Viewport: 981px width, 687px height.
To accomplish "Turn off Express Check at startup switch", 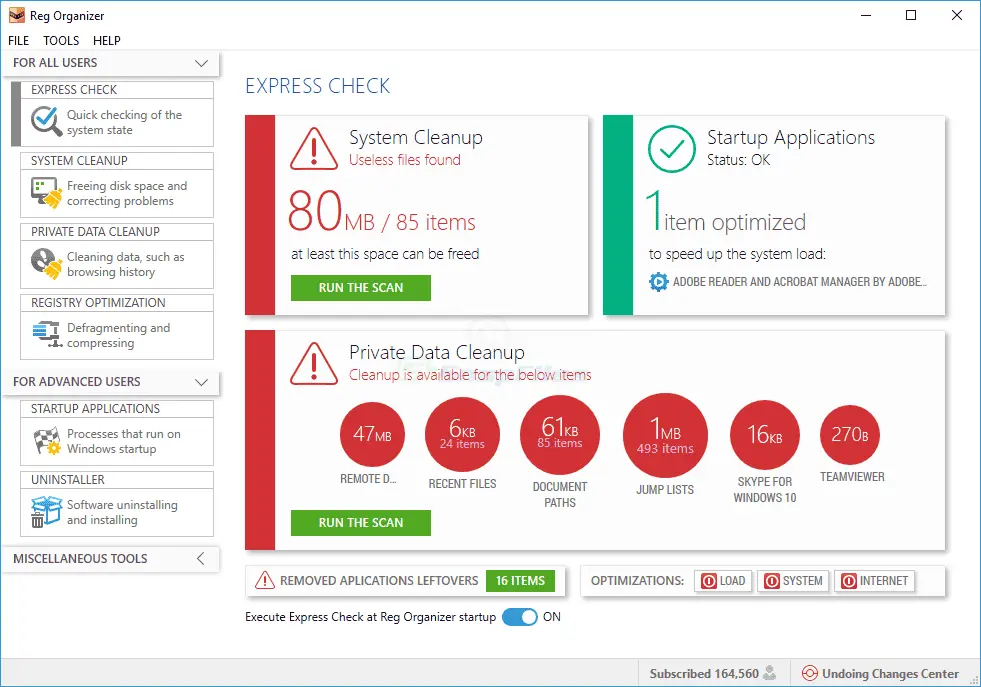I will [x=519, y=617].
